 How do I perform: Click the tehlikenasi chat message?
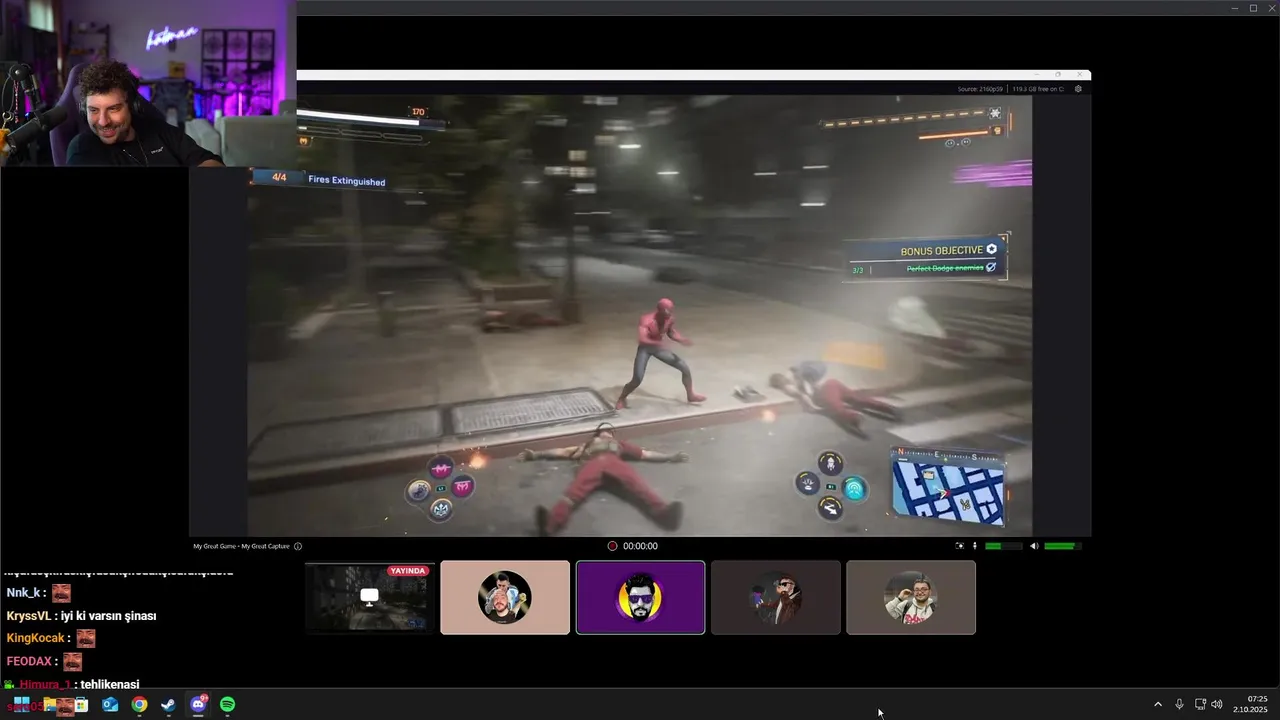click(x=110, y=685)
